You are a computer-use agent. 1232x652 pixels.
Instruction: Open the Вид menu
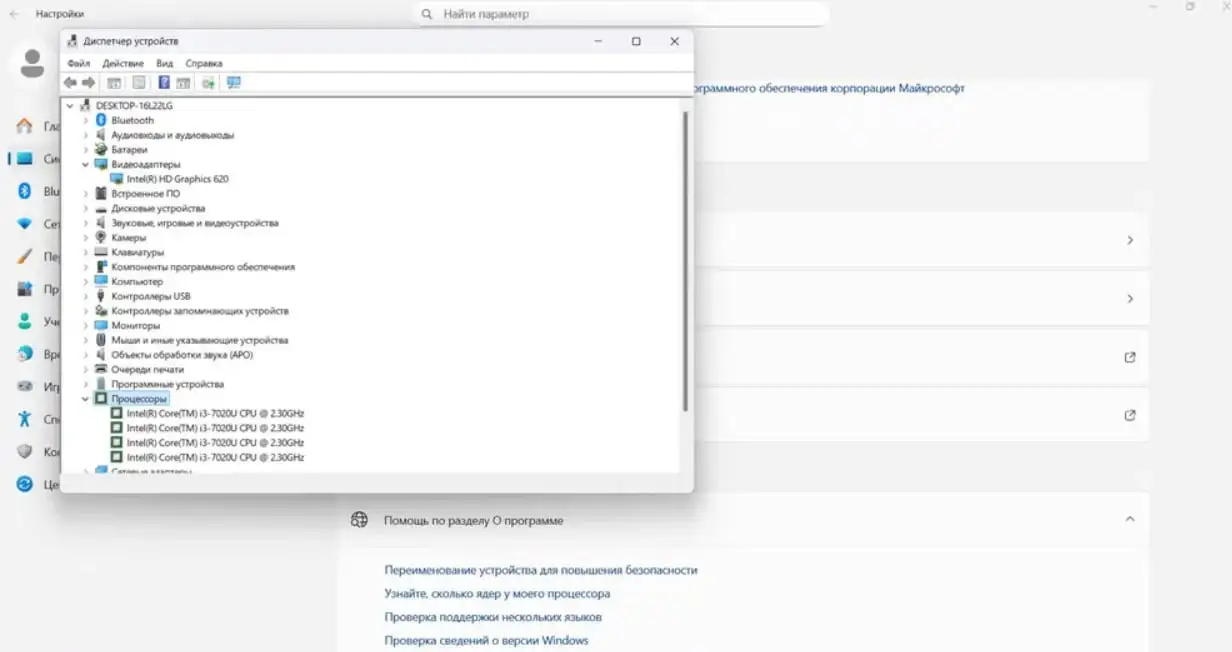165,63
